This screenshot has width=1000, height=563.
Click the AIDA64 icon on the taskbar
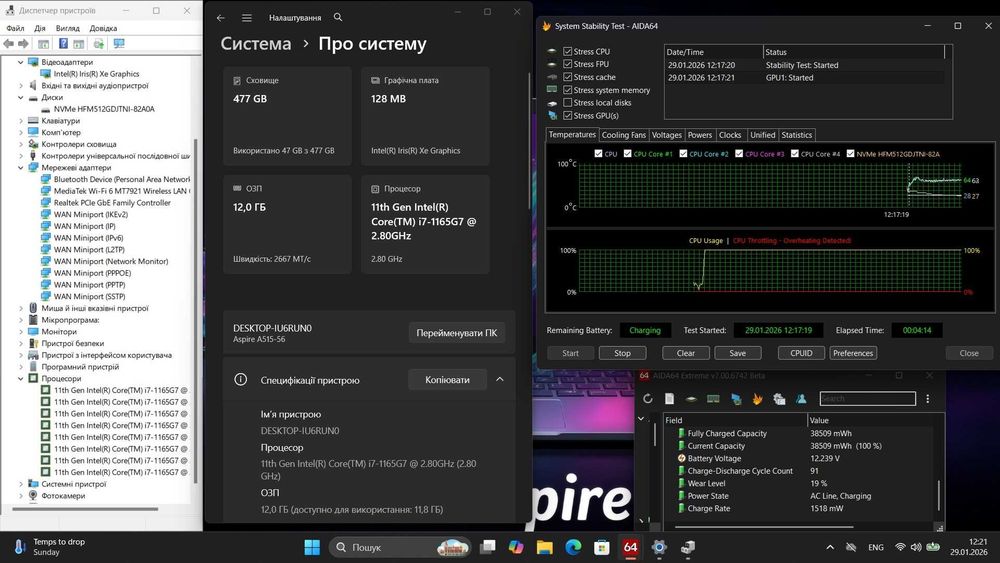(631, 547)
